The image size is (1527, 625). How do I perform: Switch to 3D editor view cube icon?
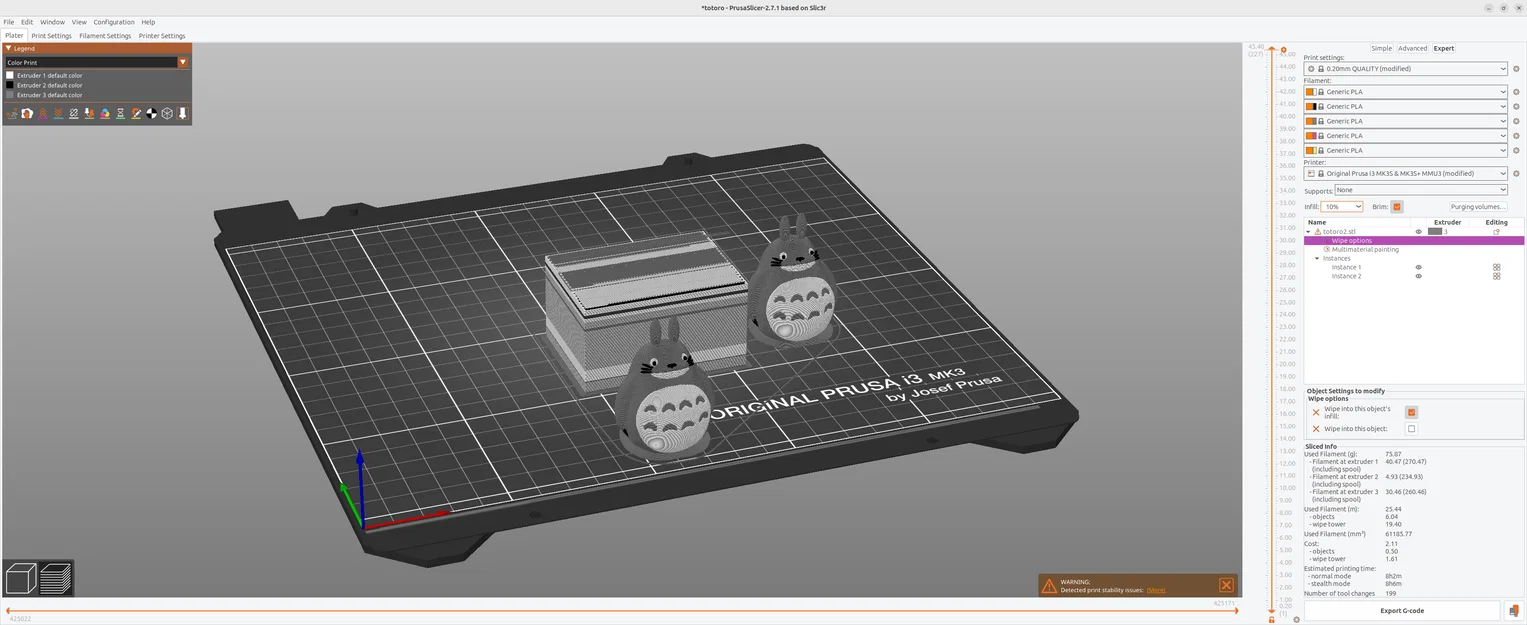[x=21, y=578]
